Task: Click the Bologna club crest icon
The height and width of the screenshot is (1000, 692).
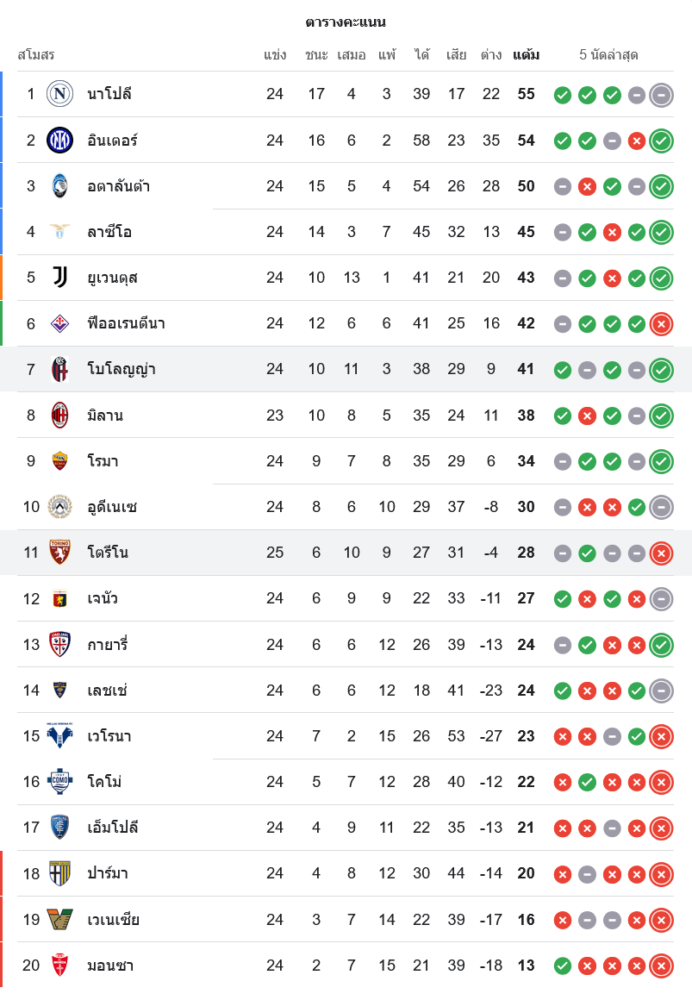Action: point(60,370)
